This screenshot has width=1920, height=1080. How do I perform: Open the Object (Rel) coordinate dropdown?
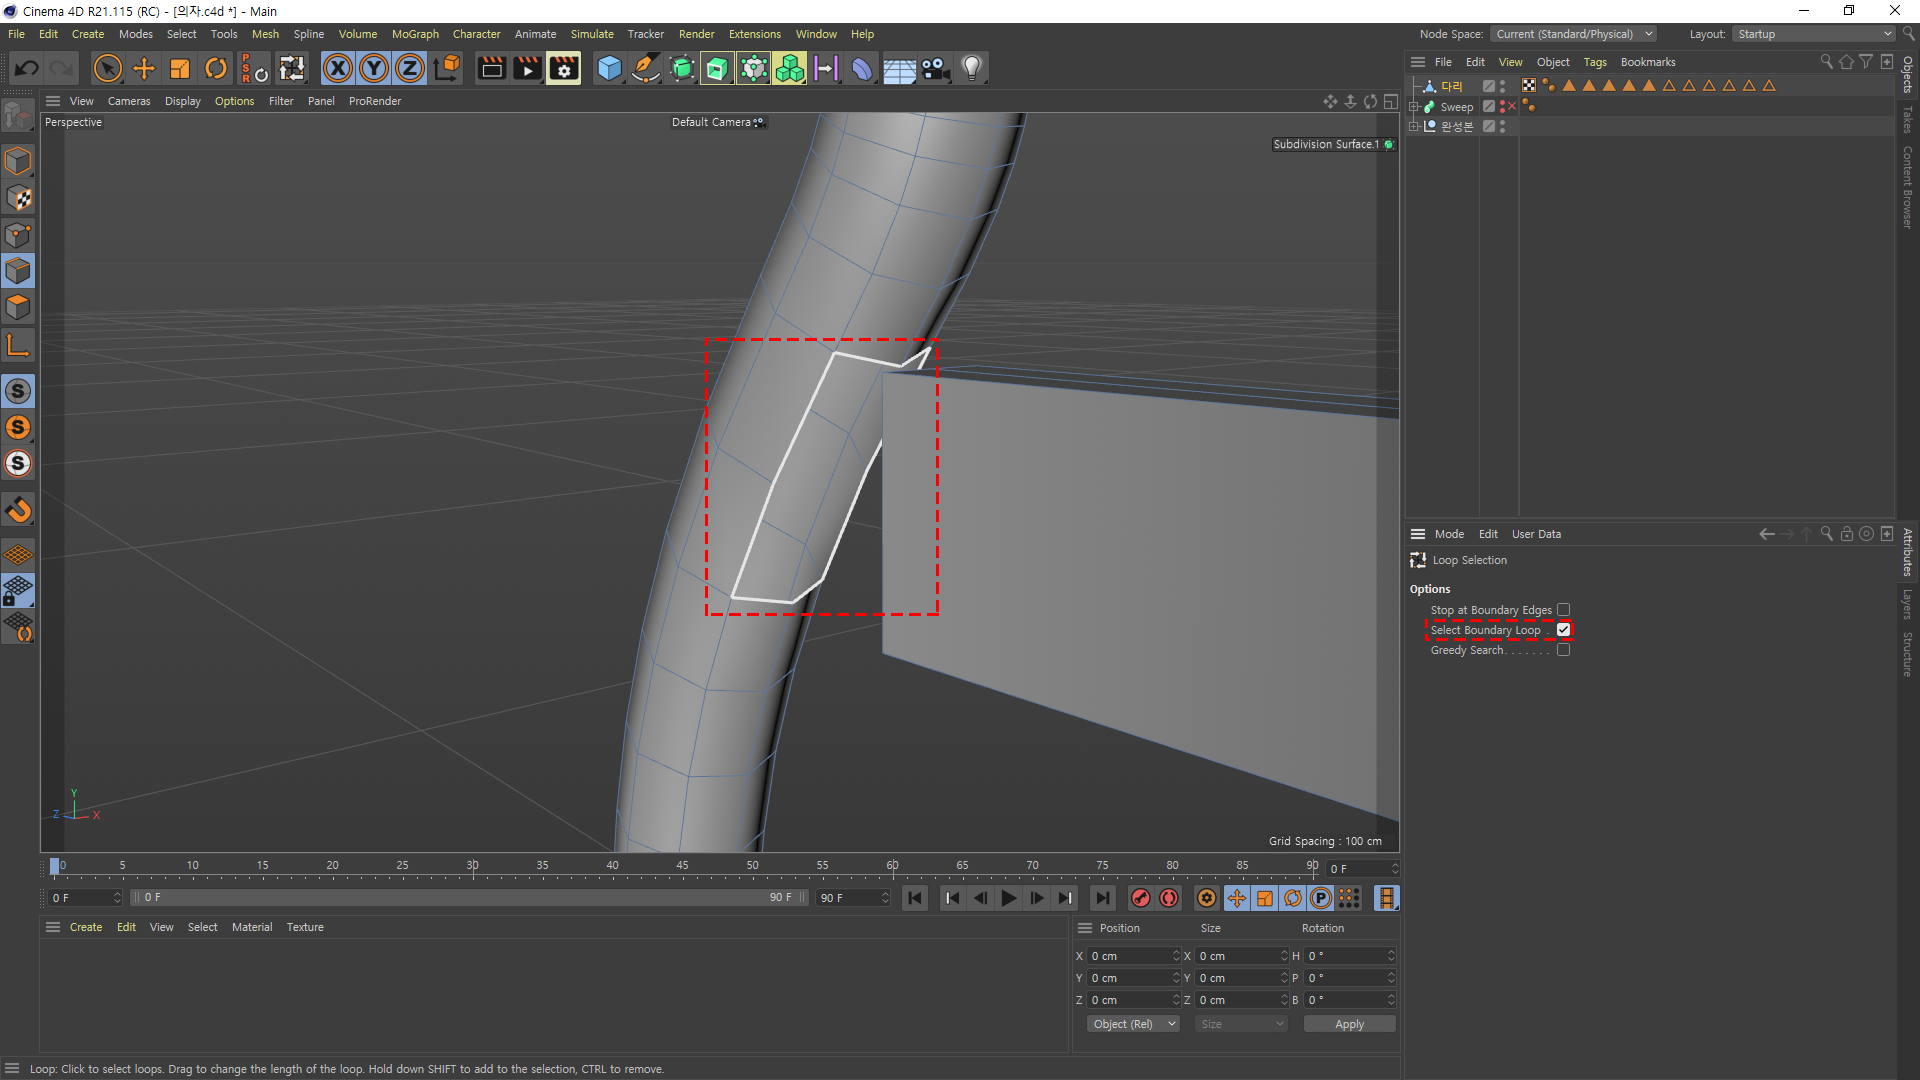click(x=1133, y=1024)
